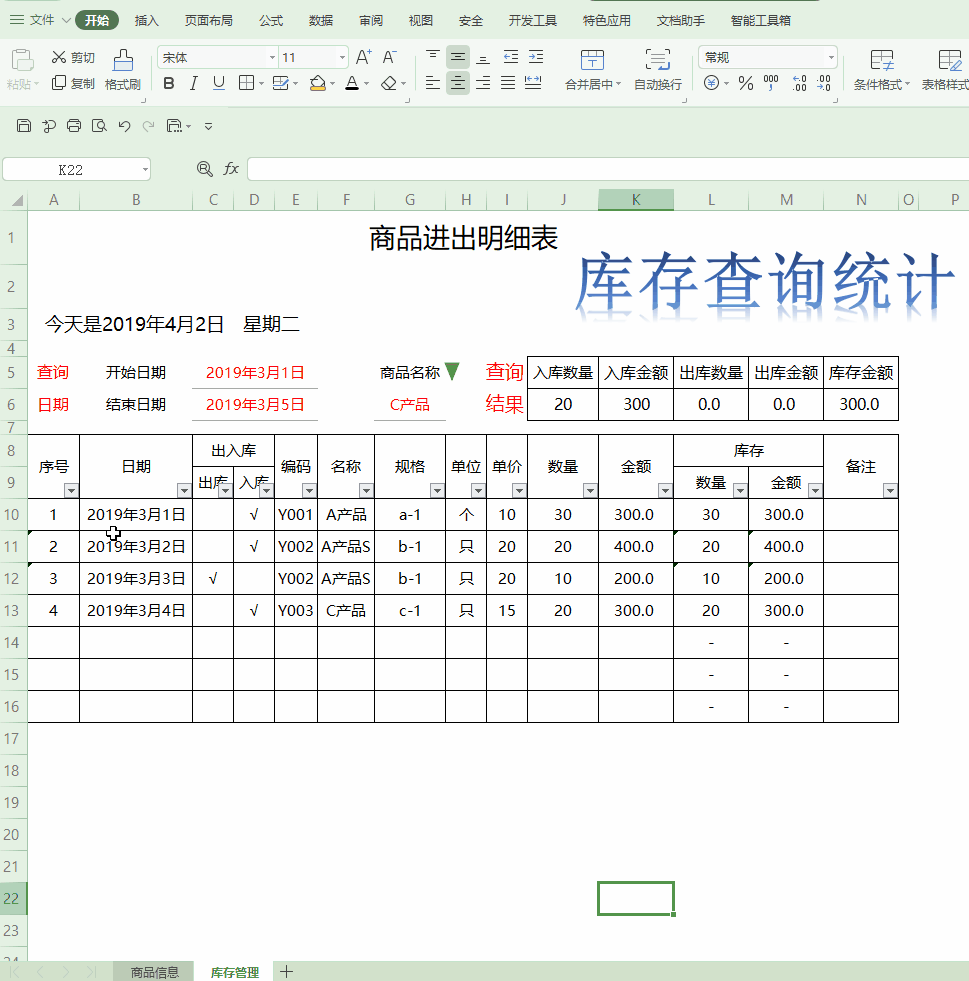The image size is (969, 981).
Task: Apply thousands separator format
Action: point(771,83)
